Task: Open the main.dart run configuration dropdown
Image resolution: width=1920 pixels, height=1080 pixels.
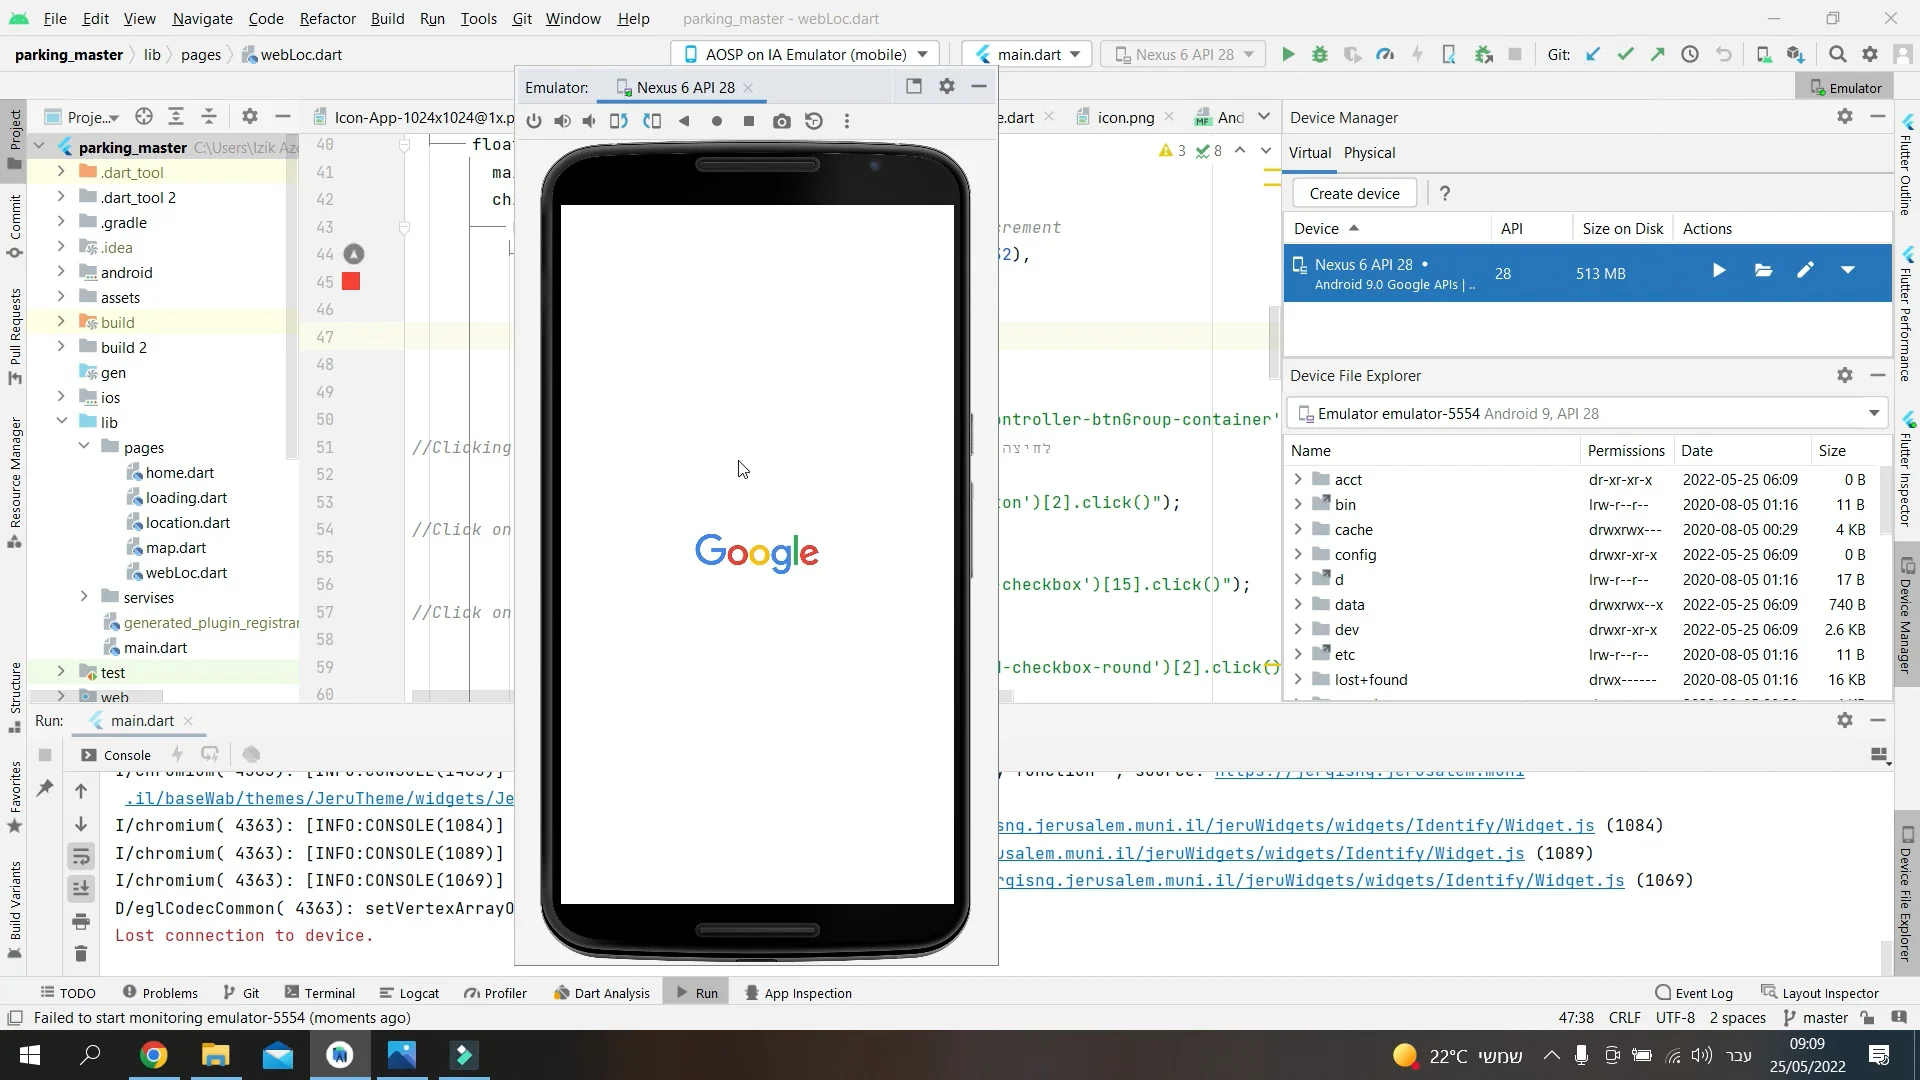Action: coord(1026,54)
